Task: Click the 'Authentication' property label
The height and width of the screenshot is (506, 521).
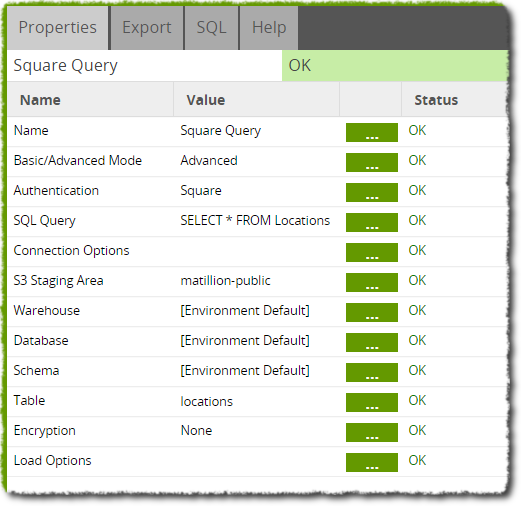Action: click(x=56, y=191)
